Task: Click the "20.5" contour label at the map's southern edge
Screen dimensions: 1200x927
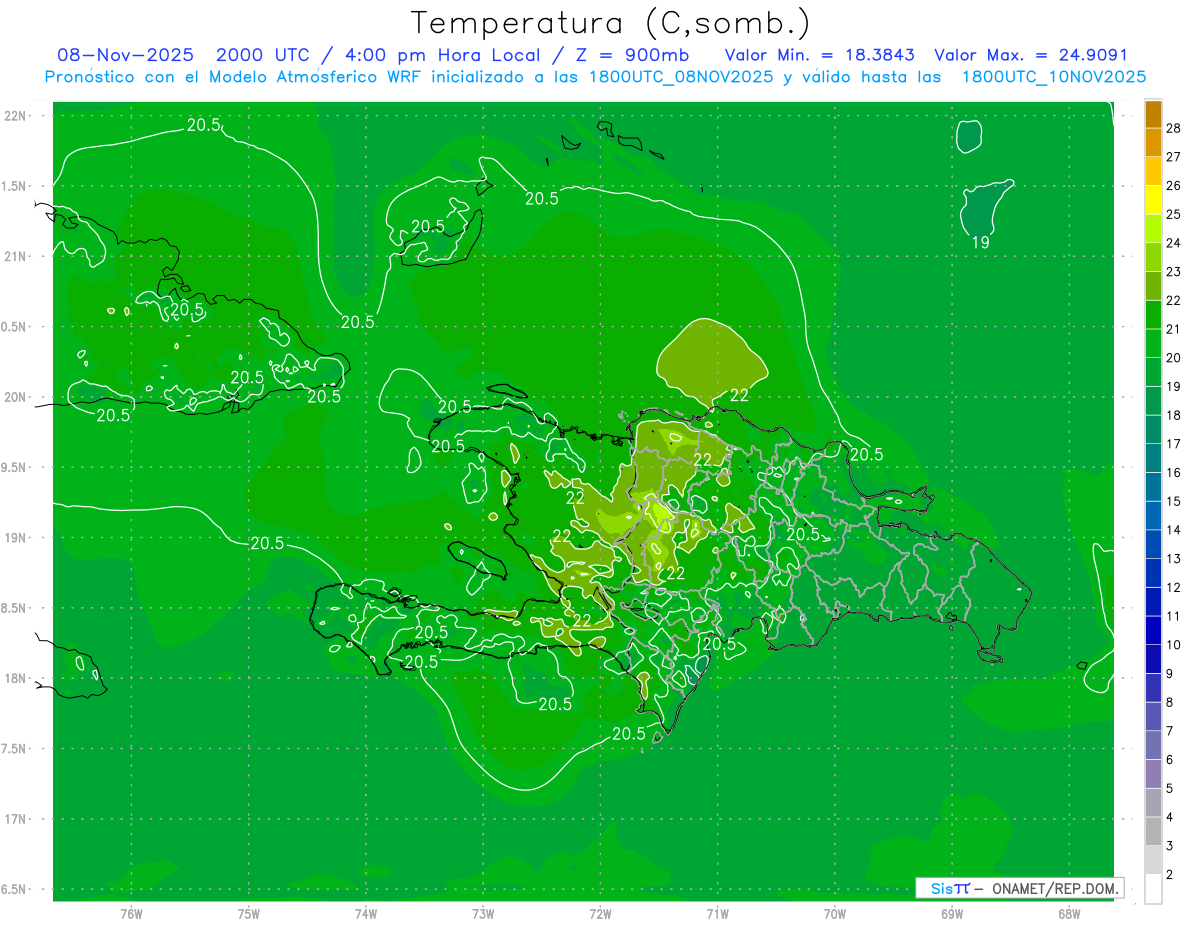Action: [628, 734]
